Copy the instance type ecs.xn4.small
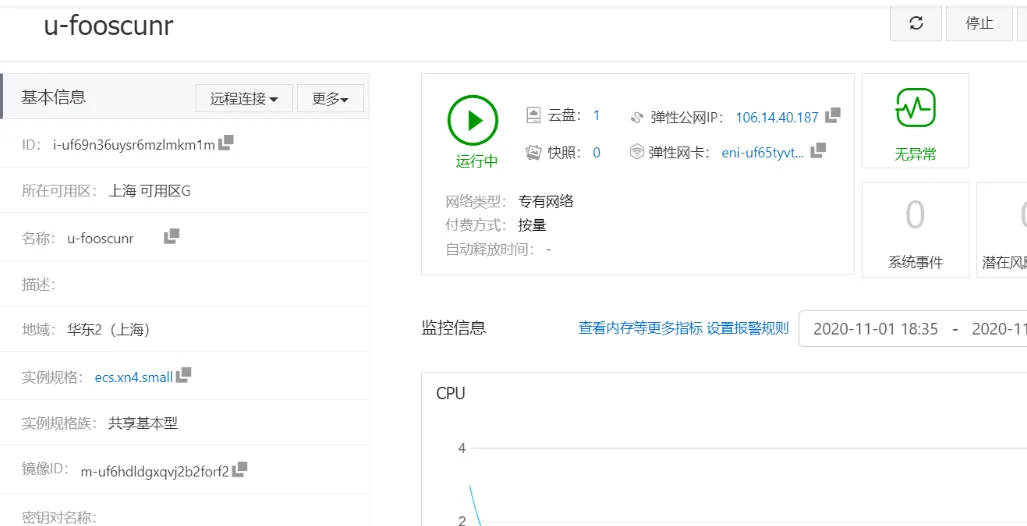 [184, 375]
